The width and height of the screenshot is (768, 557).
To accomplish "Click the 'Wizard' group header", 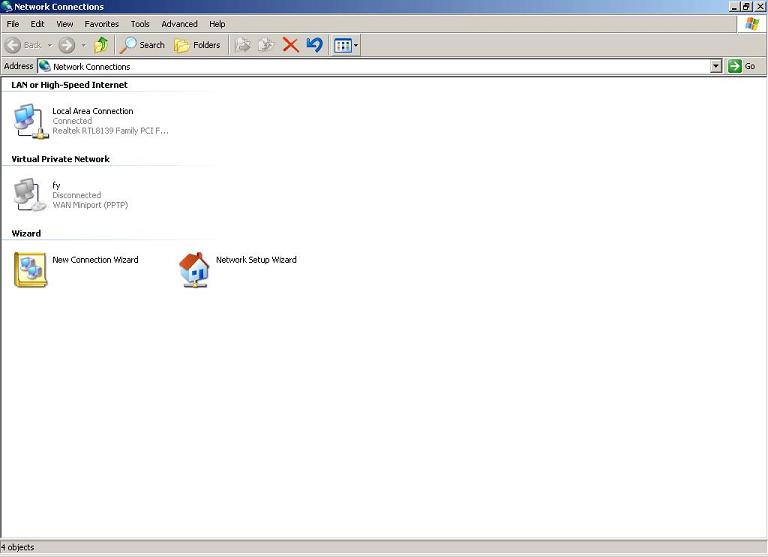I will (x=26, y=234).
